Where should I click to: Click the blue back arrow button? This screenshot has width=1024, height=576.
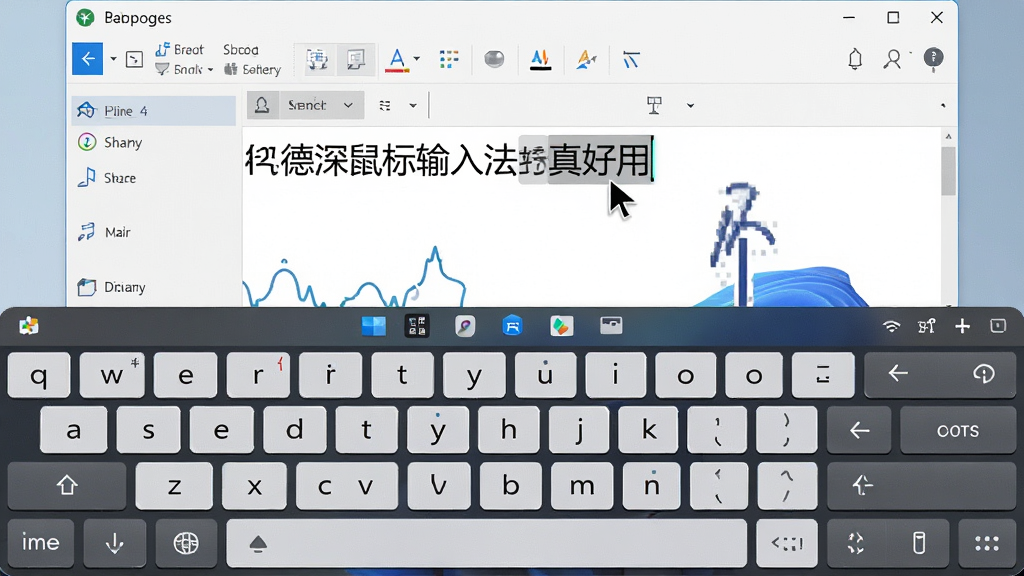coord(88,59)
